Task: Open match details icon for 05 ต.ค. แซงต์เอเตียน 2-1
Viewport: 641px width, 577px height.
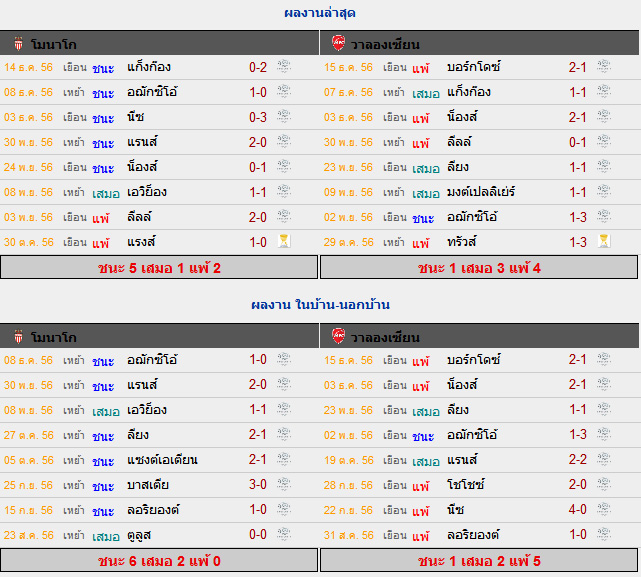Action: coord(284,459)
